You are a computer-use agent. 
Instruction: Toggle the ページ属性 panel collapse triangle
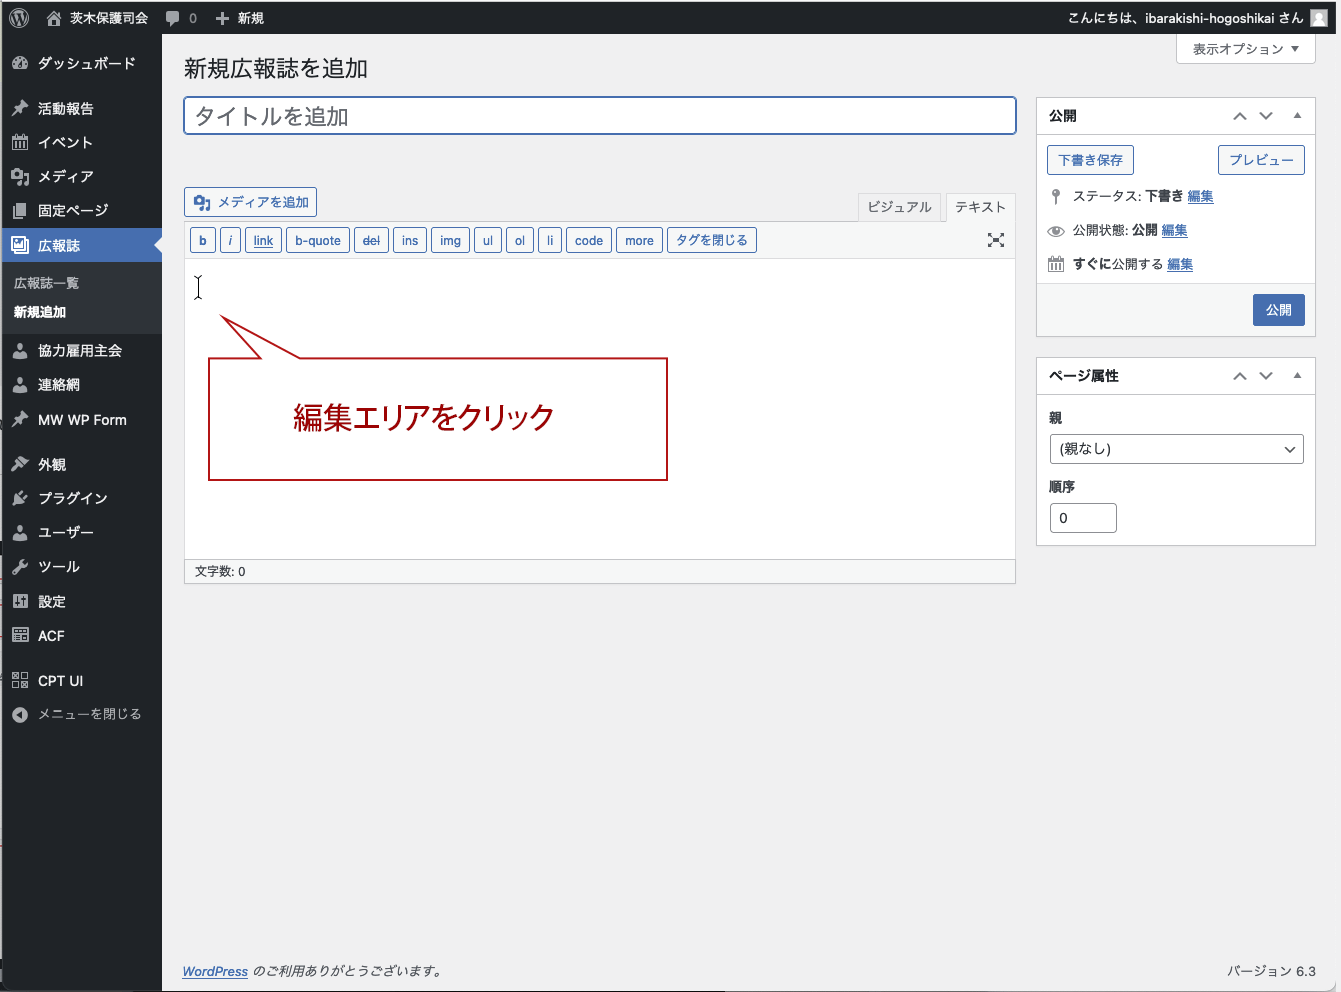[x=1297, y=376]
